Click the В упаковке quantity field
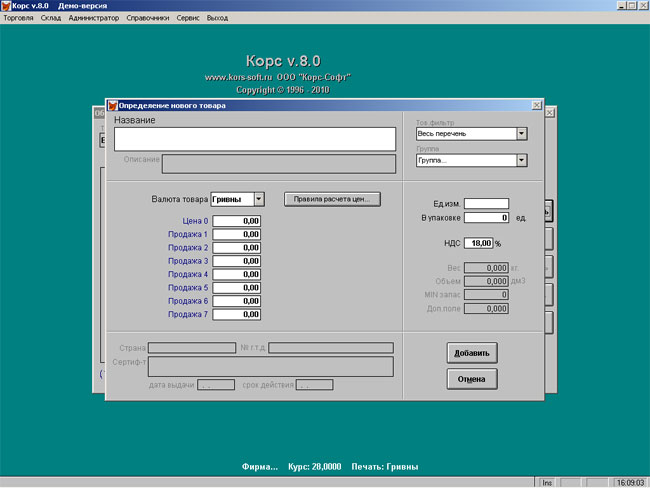Image resolution: width=650 pixels, height=488 pixels. click(486, 218)
